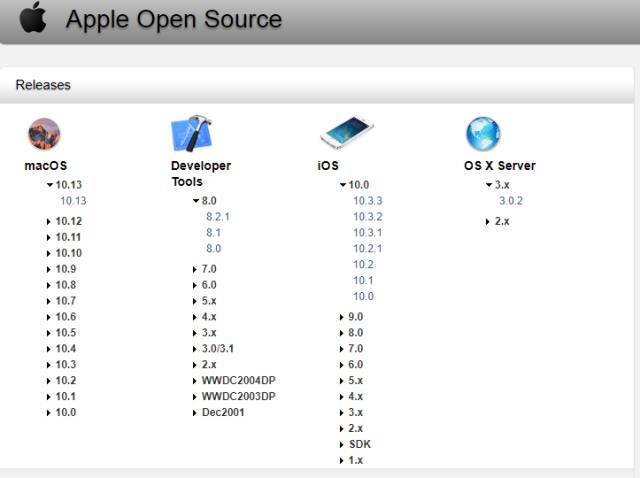Open Developer Tools 8.2.1 release link

[x=218, y=217]
